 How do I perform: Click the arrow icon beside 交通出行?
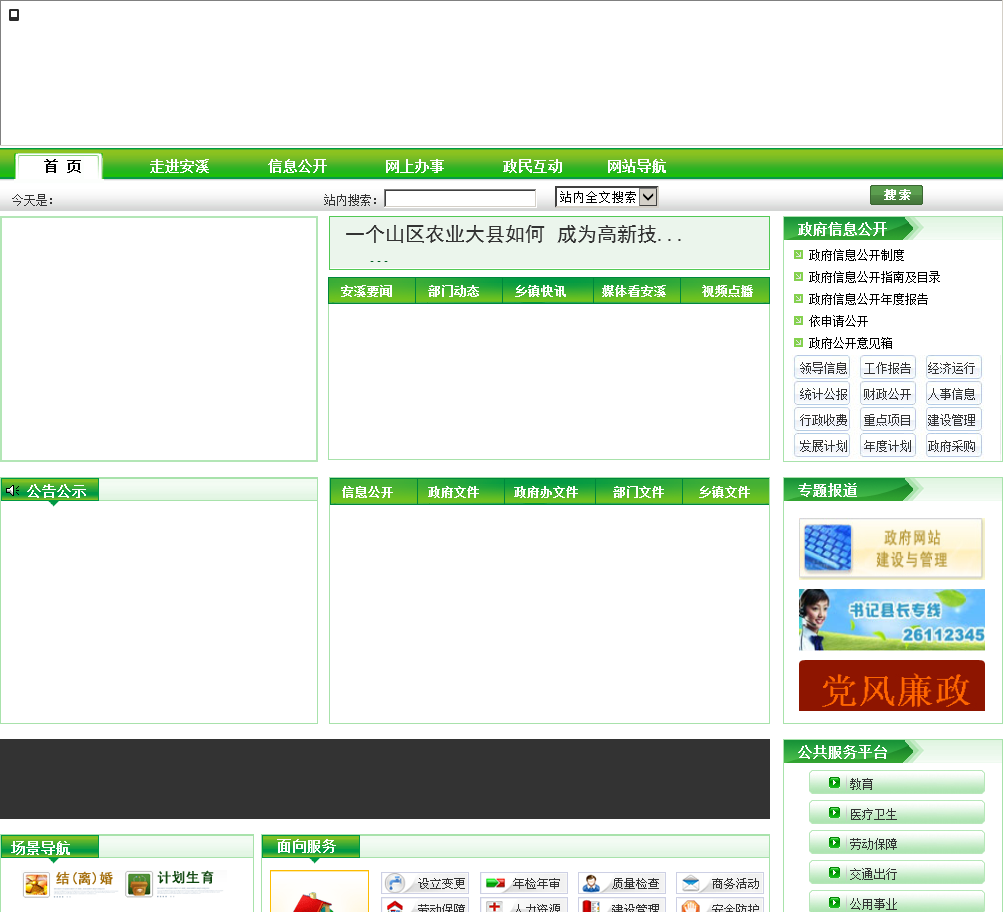click(x=834, y=872)
